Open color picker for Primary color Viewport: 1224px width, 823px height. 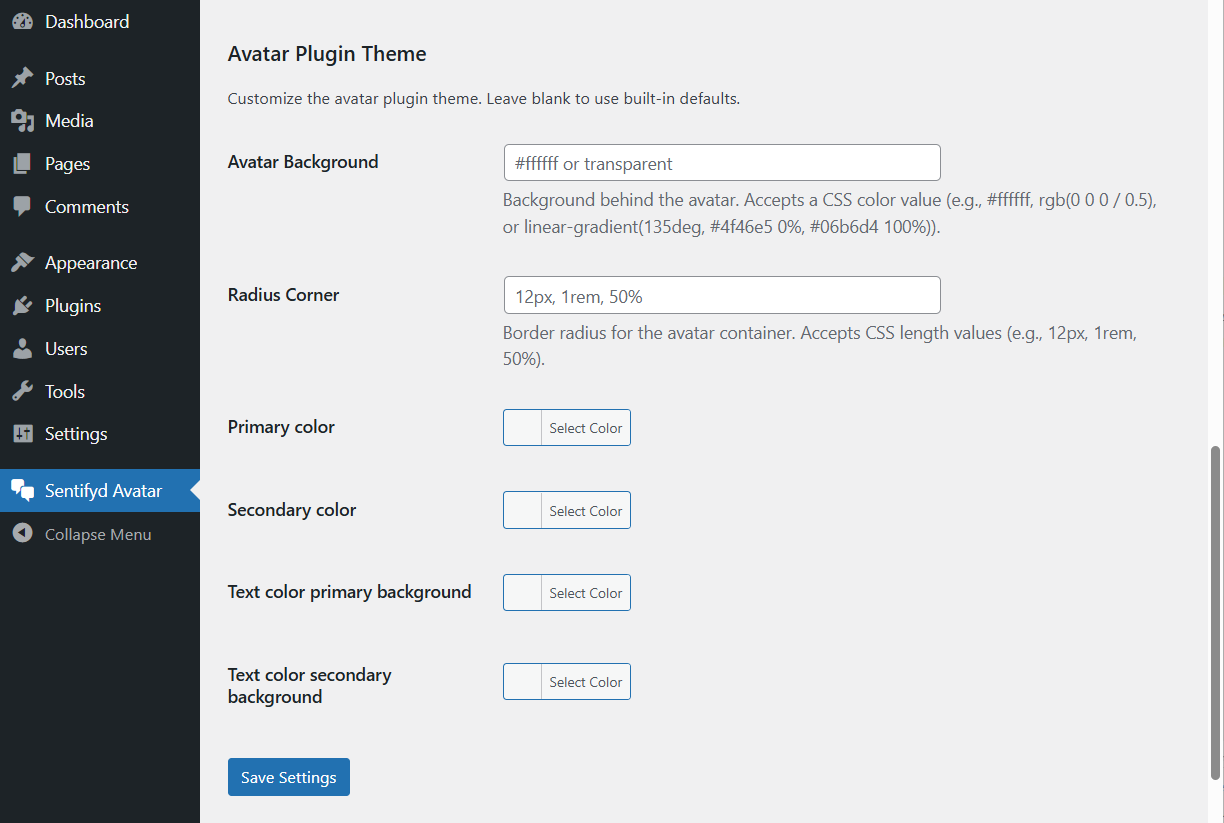tap(585, 427)
